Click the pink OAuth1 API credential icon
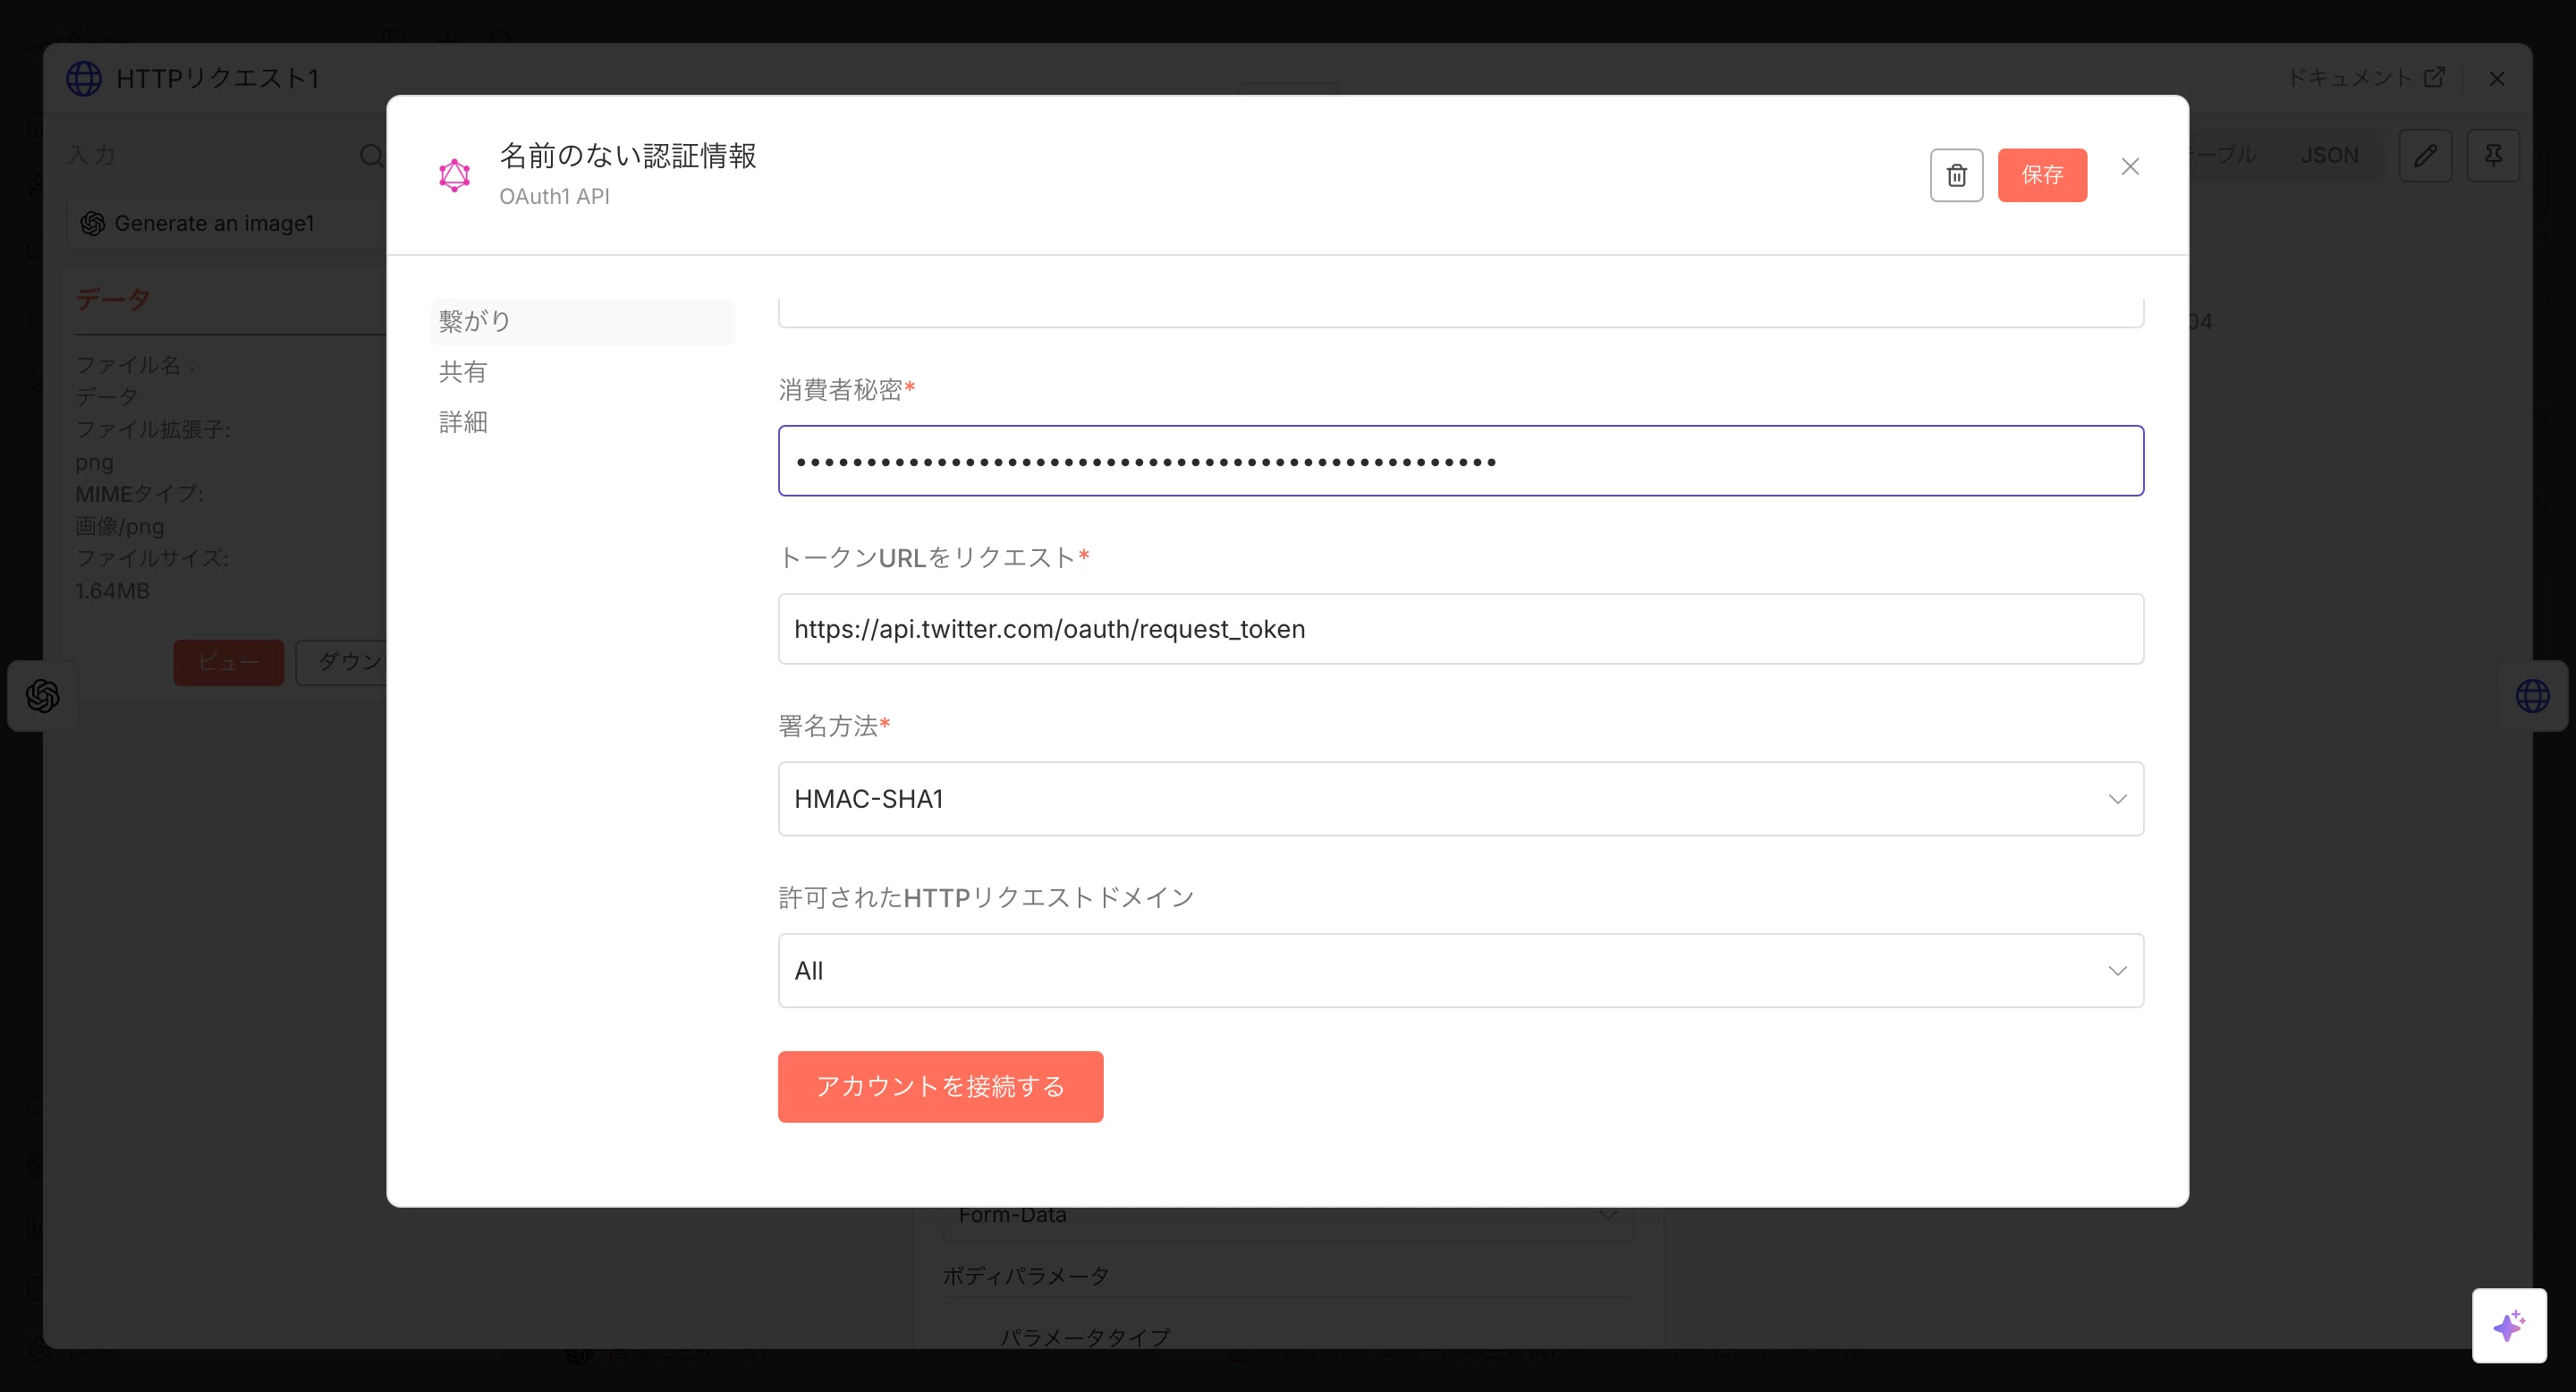The height and width of the screenshot is (1392, 2576). (x=454, y=175)
